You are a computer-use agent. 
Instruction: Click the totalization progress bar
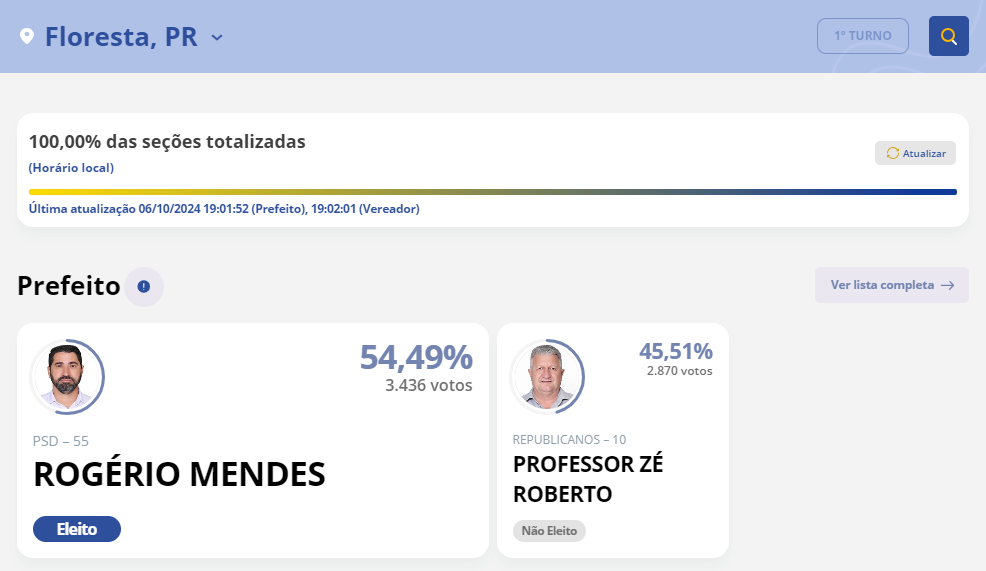click(x=492, y=192)
